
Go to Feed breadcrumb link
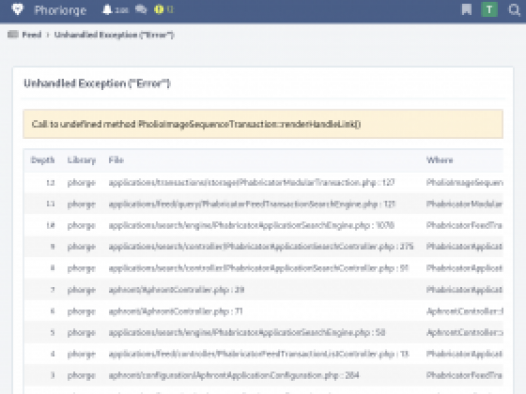(32, 35)
